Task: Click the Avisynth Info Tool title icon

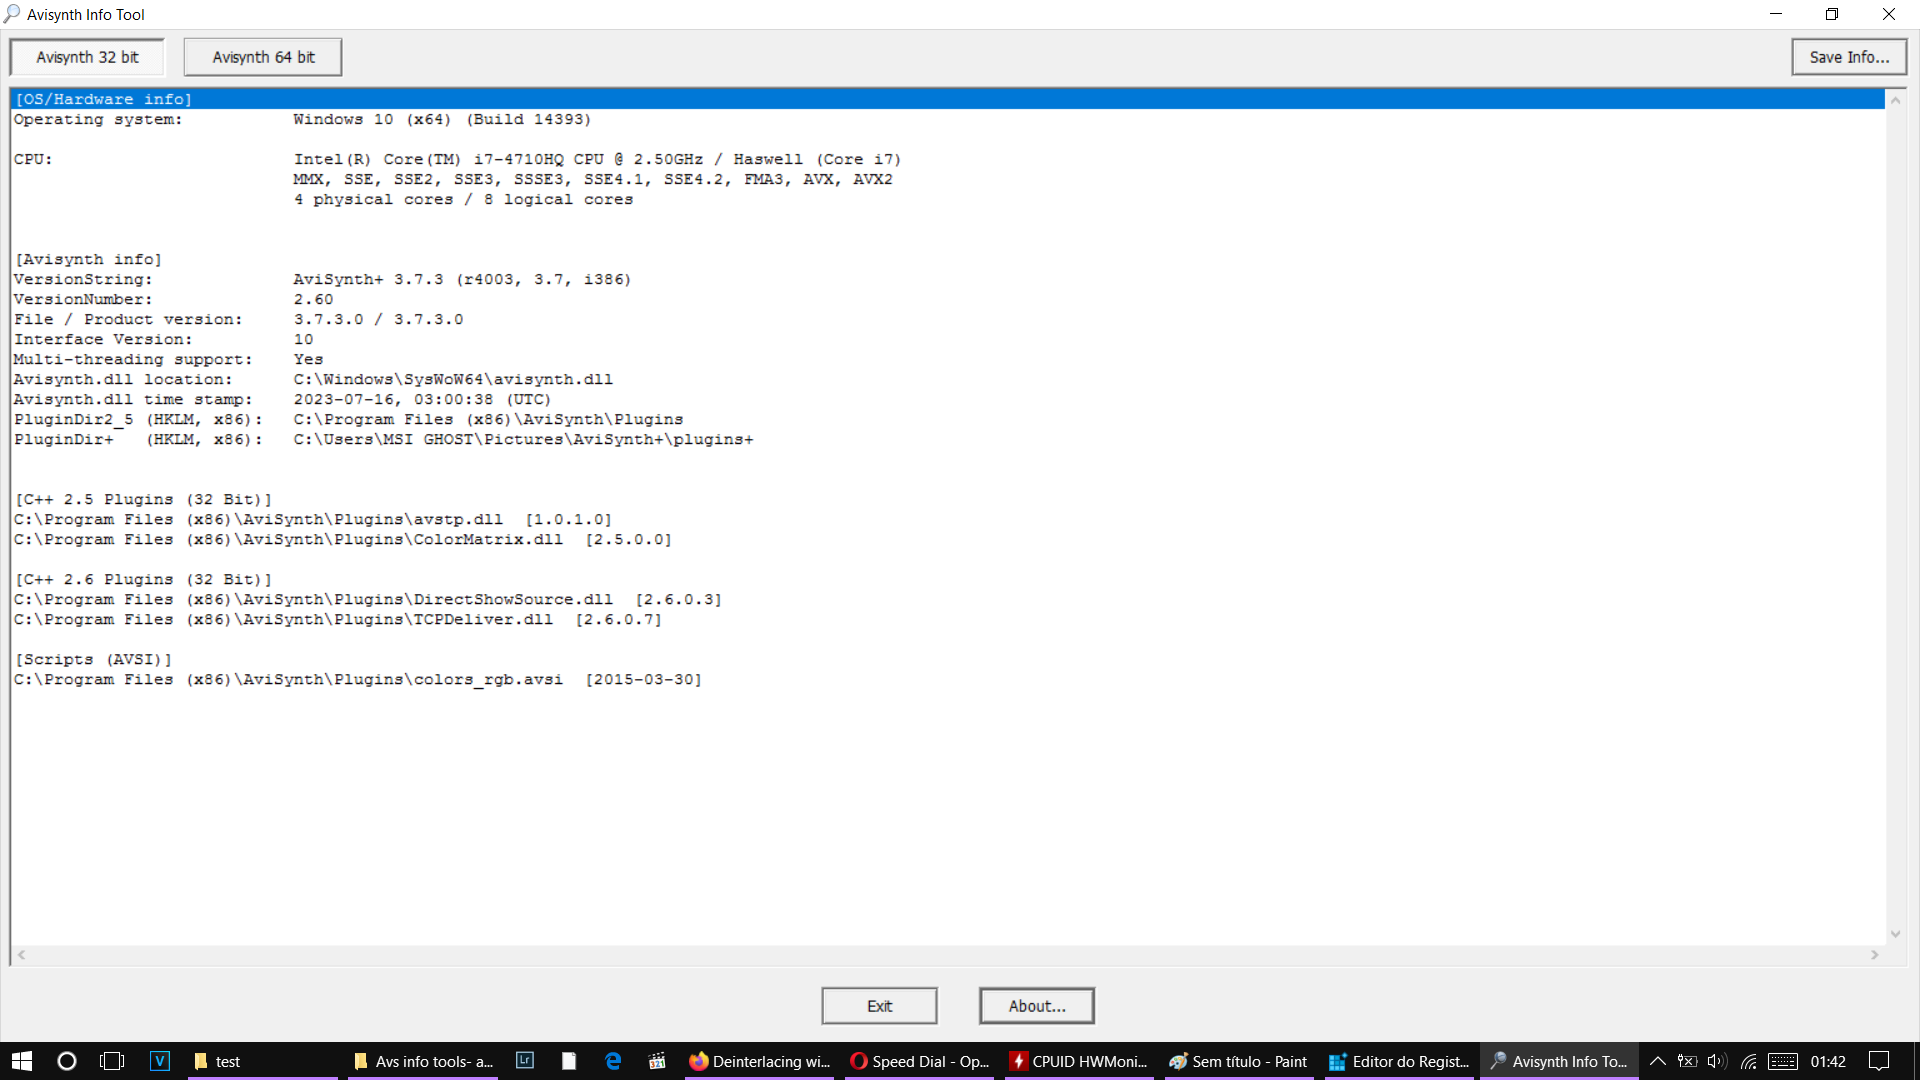Action: (12, 14)
